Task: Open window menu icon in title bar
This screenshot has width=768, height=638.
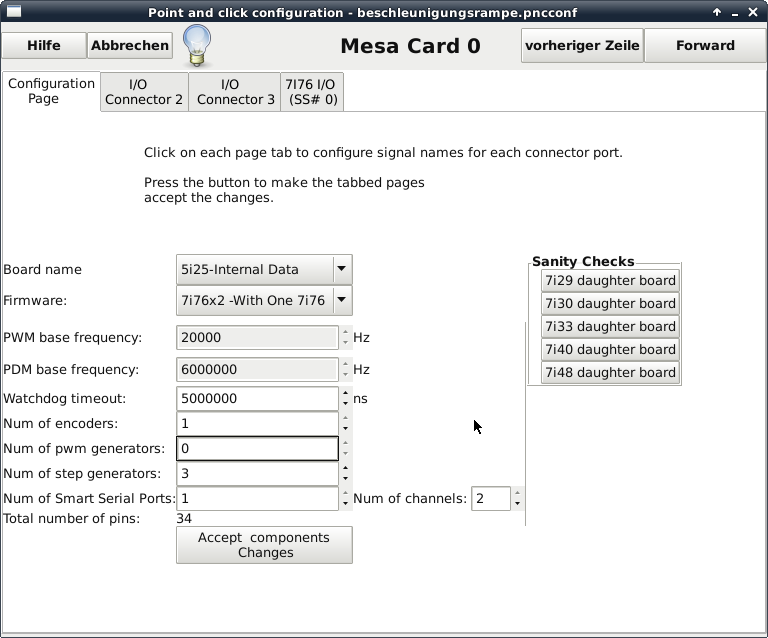Action: coord(14,11)
